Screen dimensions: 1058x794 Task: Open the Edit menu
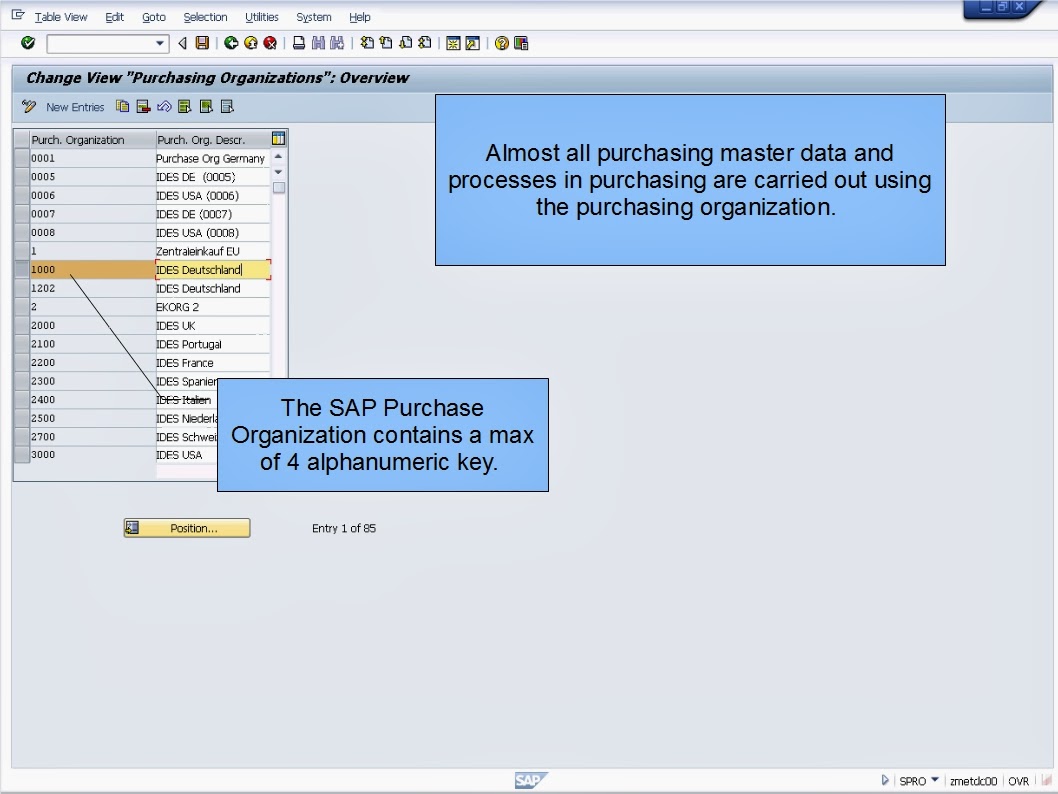click(x=114, y=17)
